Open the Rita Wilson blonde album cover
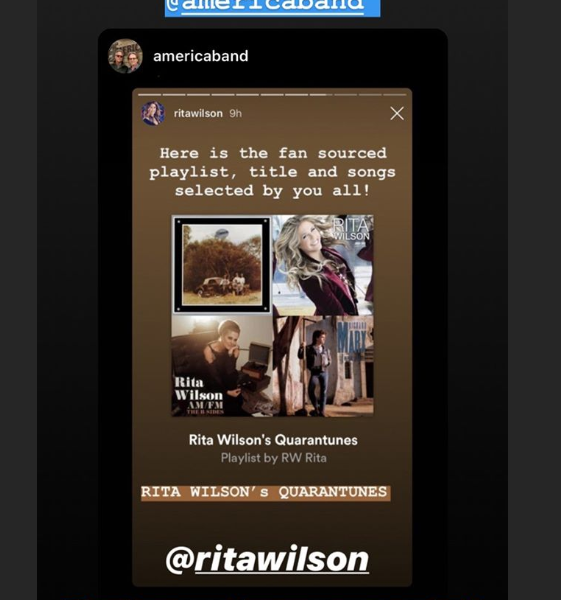Viewport: 561px width, 600px height. click(x=323, y=265)
